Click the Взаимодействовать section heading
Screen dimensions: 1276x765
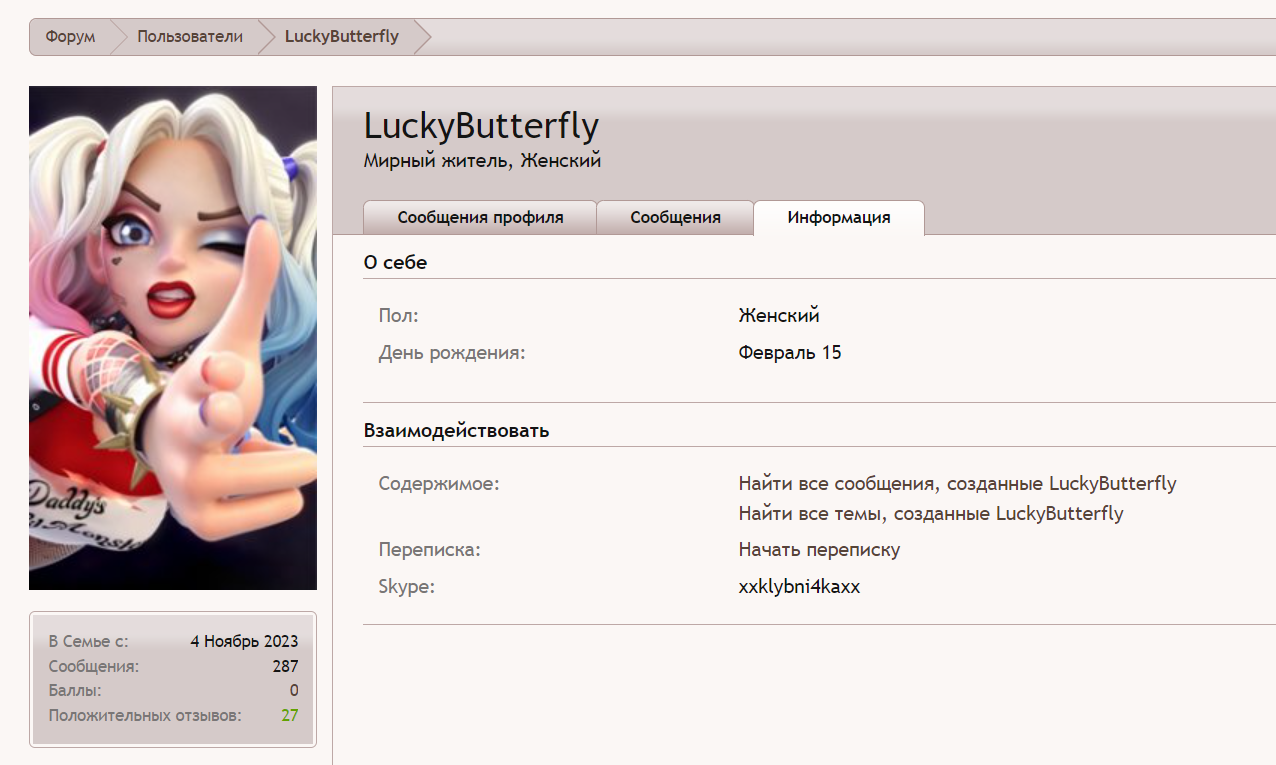(x=456, y=431)
